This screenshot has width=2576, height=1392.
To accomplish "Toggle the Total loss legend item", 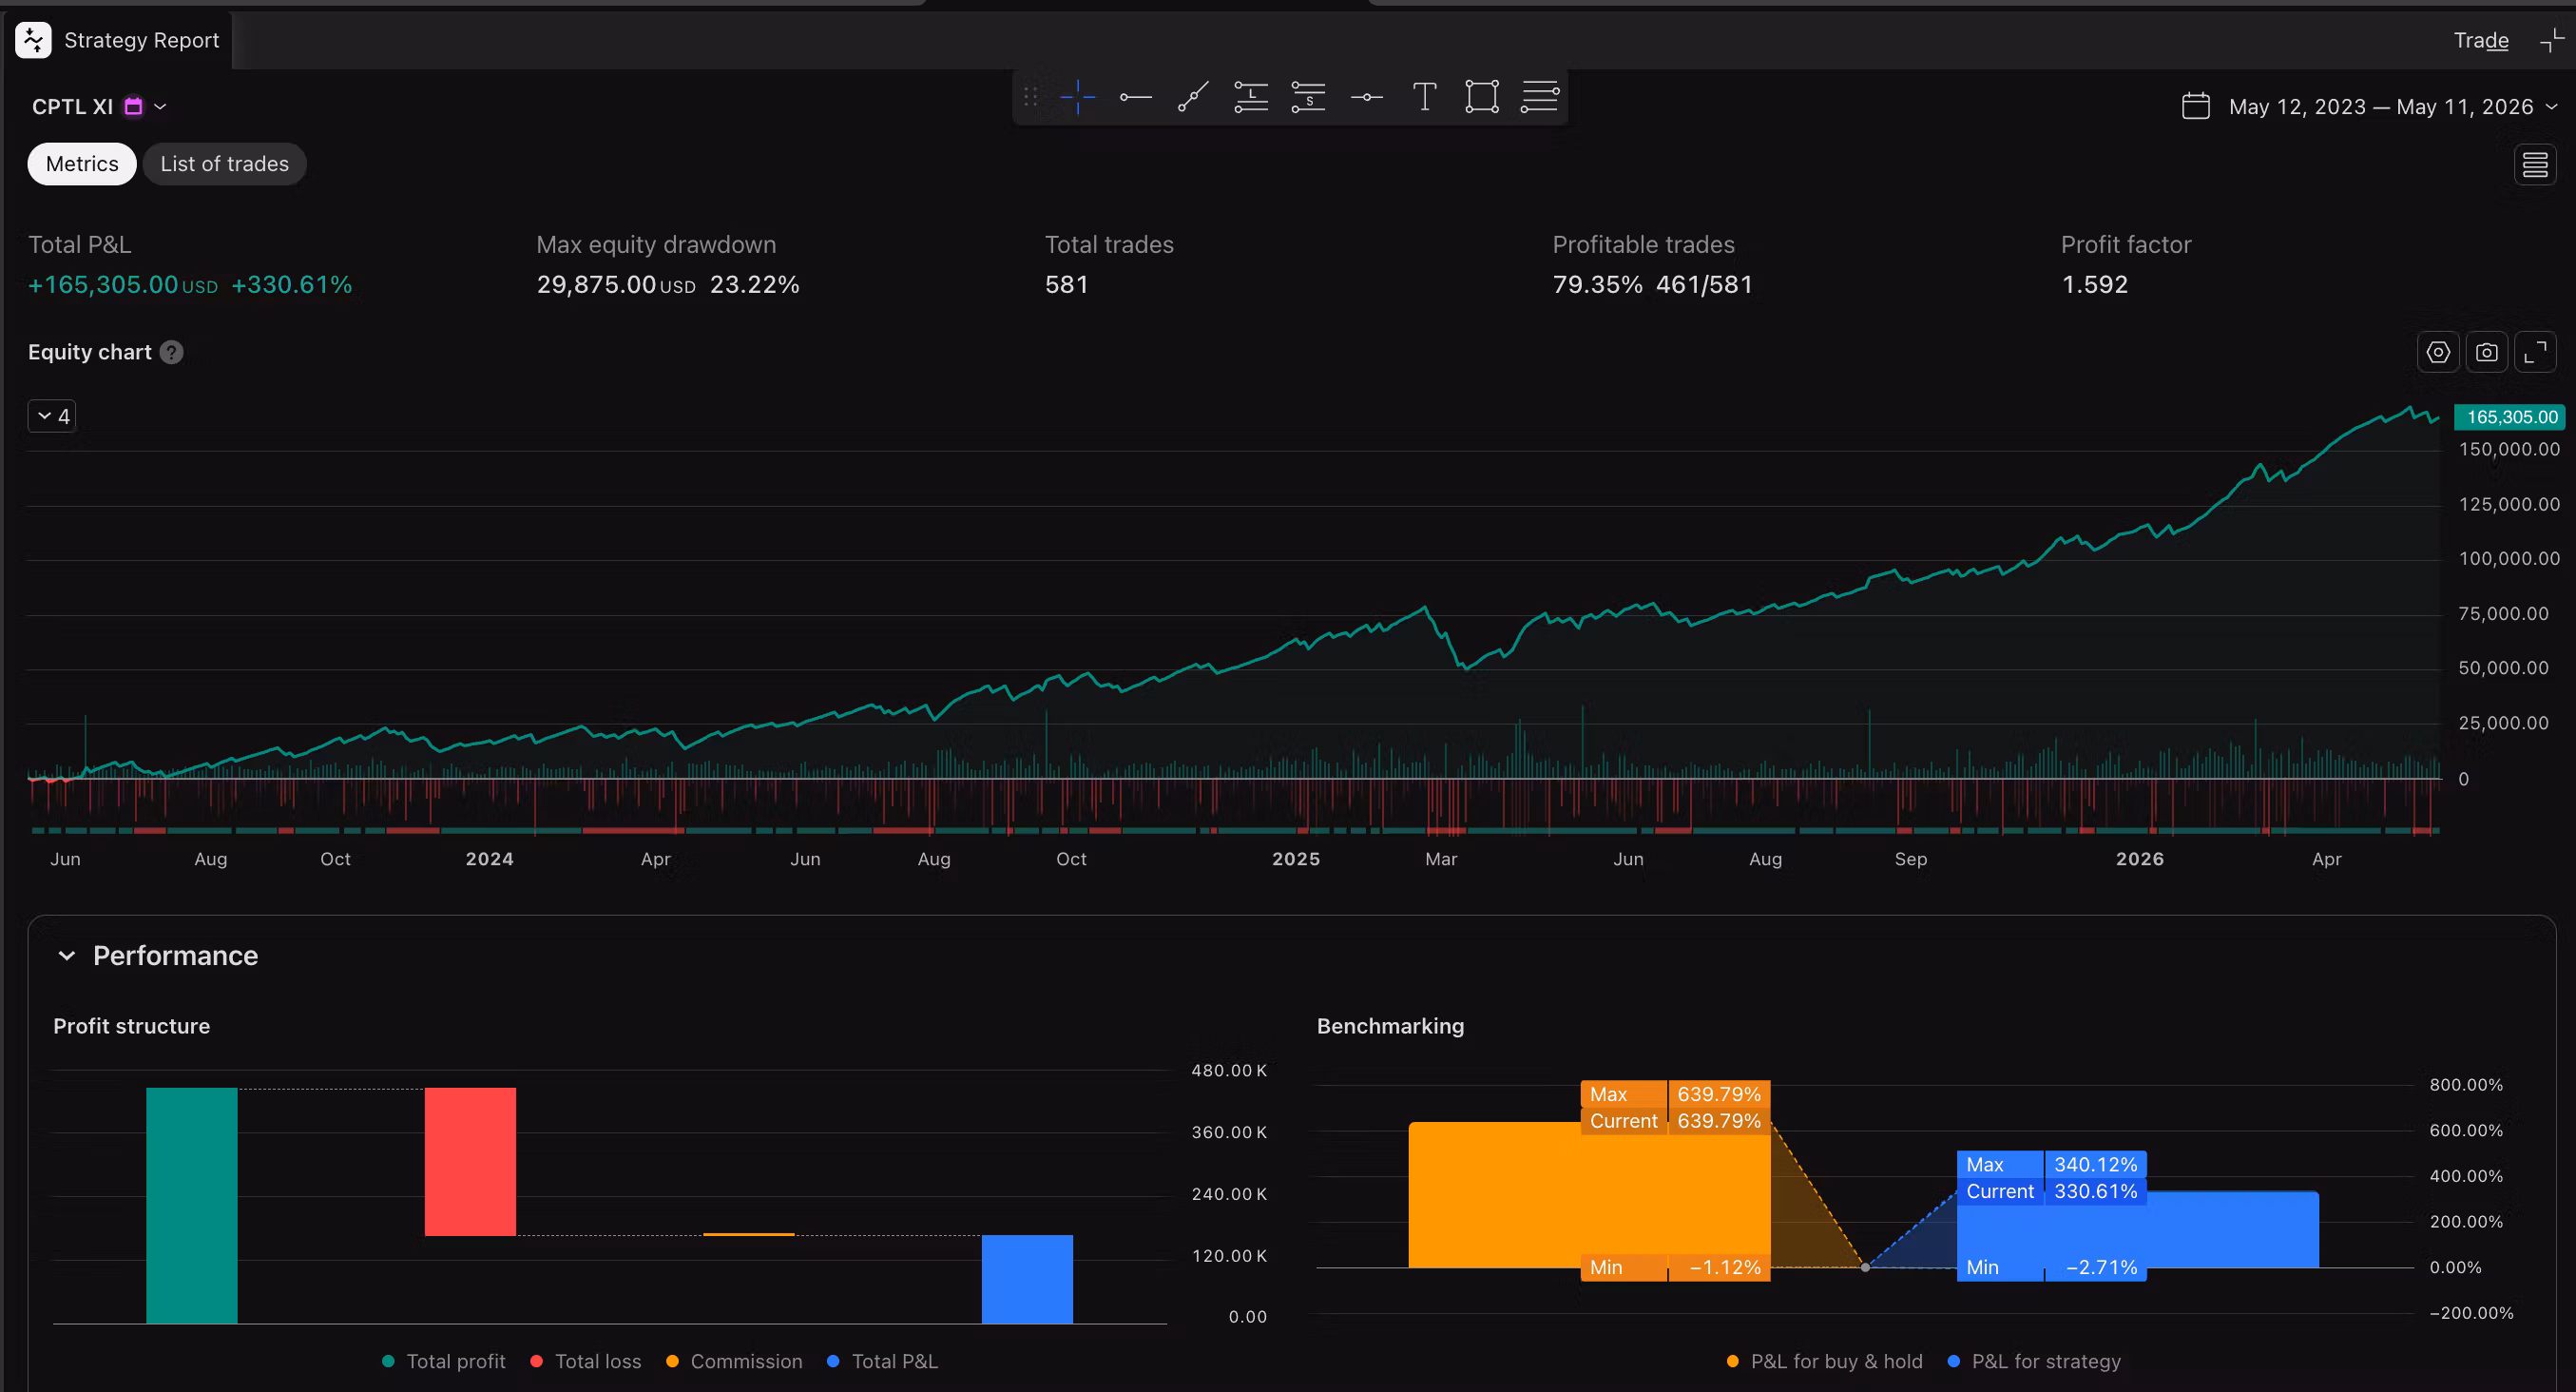I will [586, 1361].
